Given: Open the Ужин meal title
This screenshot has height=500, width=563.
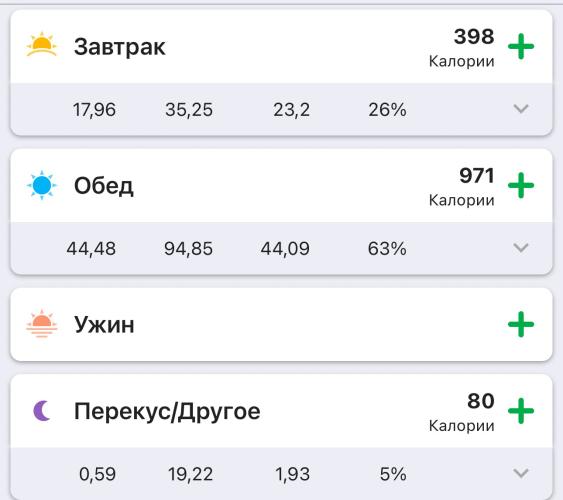Looking at the screenshot, I should point(104,324).
